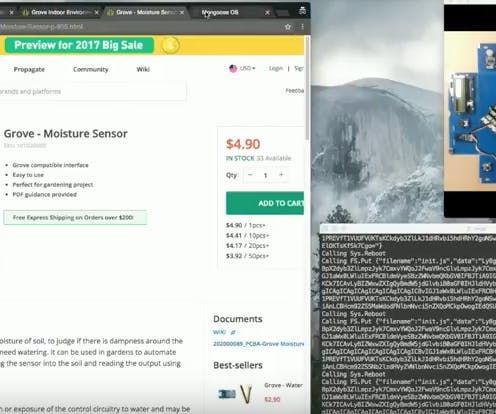Open the Wiki document link
Screen dimensions: 496x414
pos(219,332)
